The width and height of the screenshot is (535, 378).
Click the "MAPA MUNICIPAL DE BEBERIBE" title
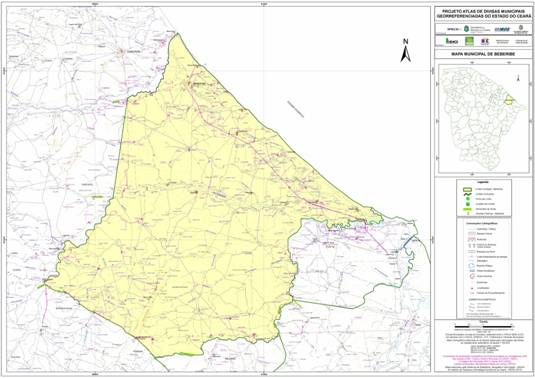click(x=483, y=54)
